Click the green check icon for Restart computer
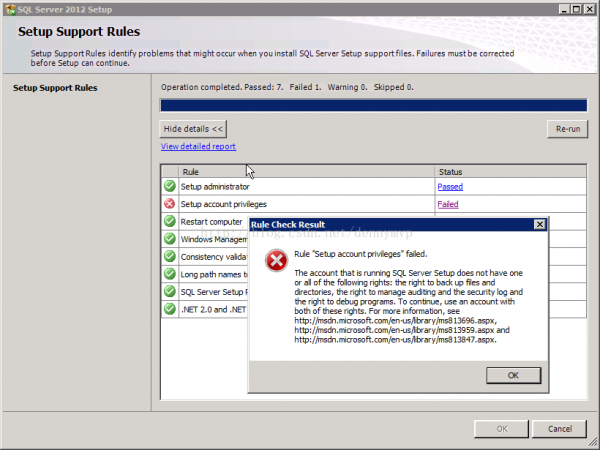The image size is (600, 450). (170, 221)
